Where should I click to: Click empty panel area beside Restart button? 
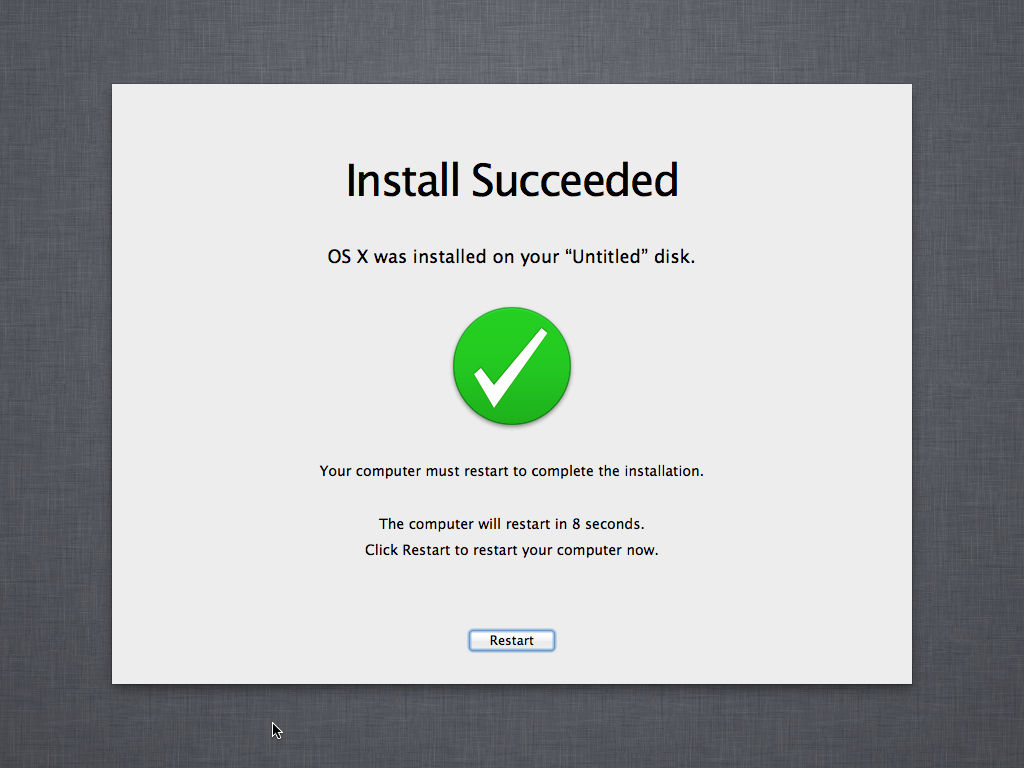tap(718, 640)
